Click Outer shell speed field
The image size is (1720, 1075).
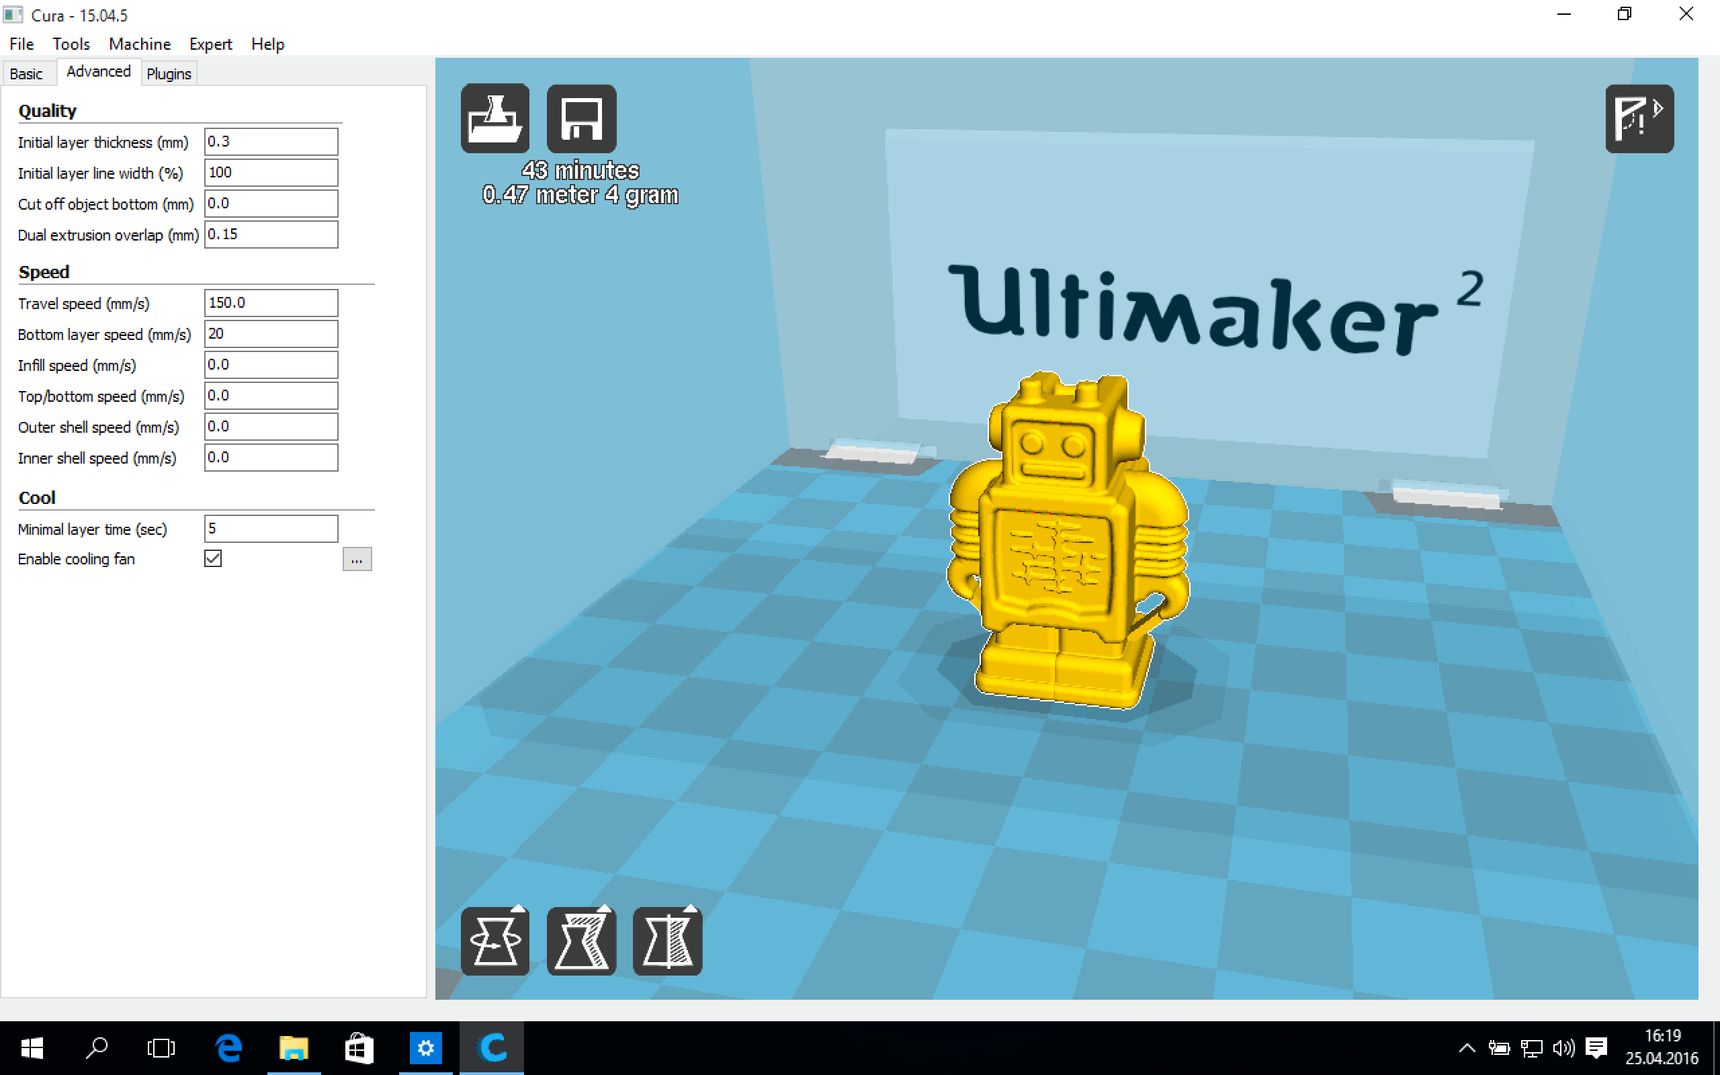(x=271, y=426)
